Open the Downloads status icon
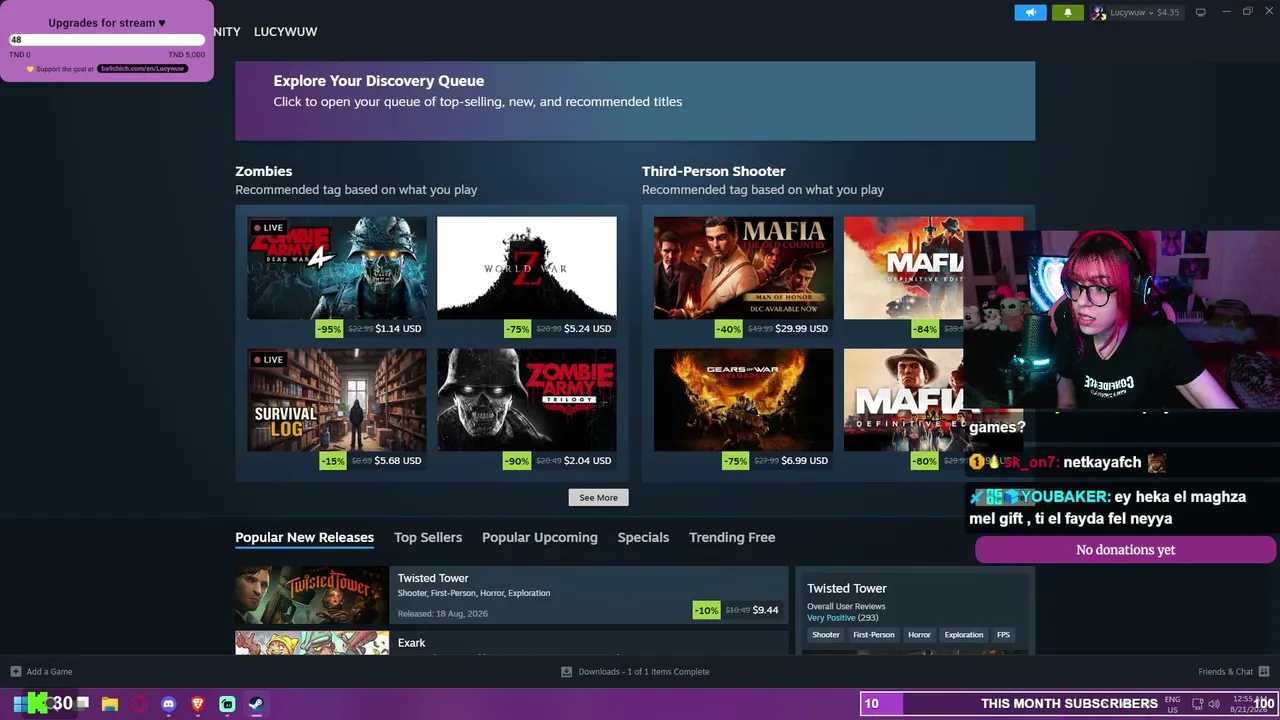 coord(566,672)
